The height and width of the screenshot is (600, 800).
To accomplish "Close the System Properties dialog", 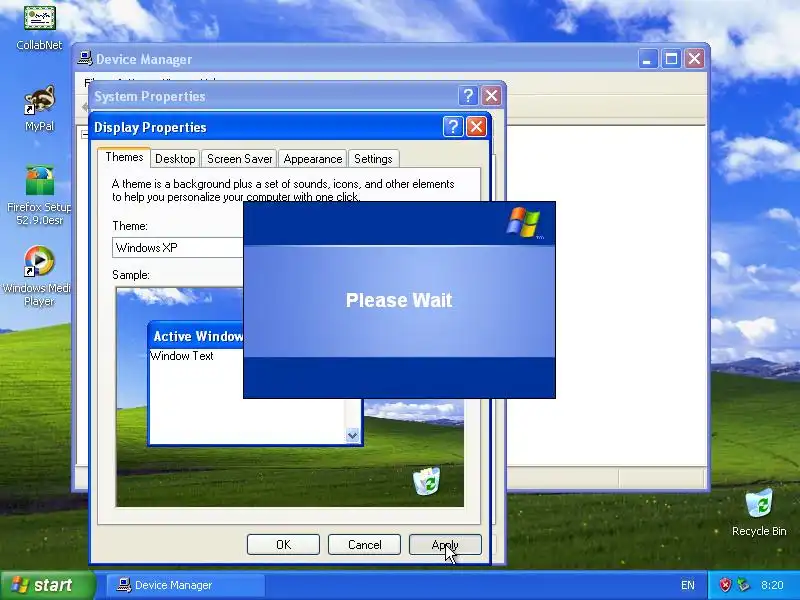I will (x=491, y=95).
